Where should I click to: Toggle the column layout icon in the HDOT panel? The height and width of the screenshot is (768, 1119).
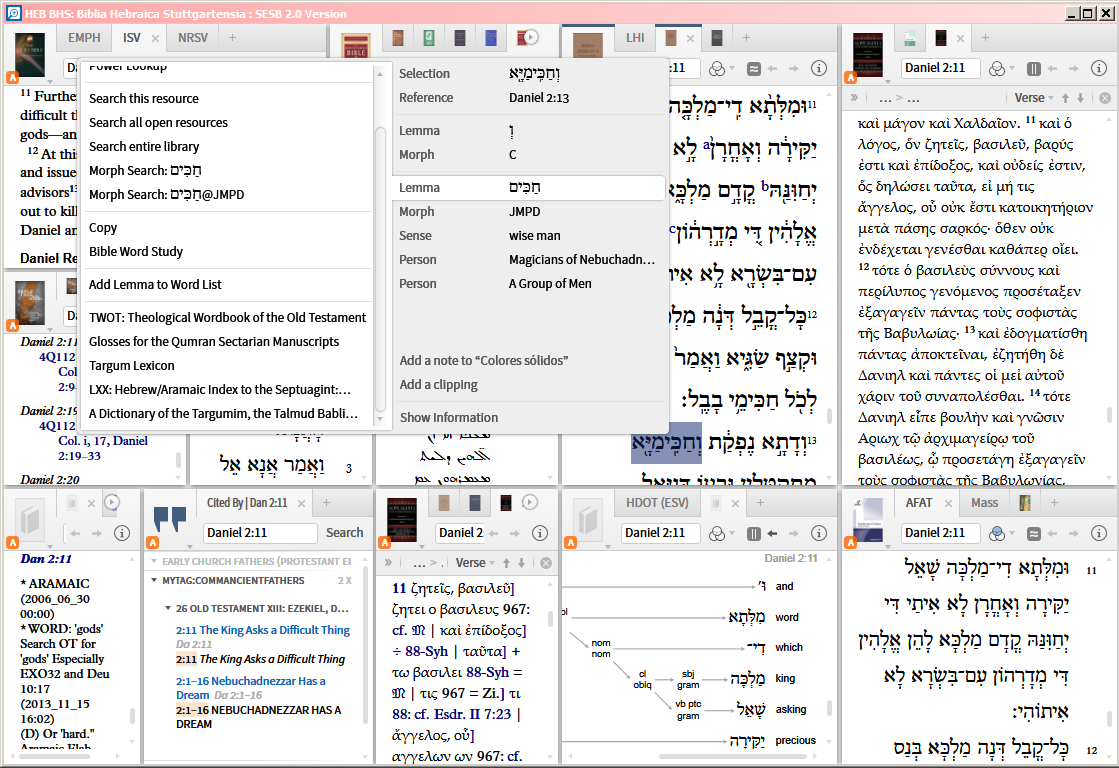pyautogui.click(x=754, y=533)
